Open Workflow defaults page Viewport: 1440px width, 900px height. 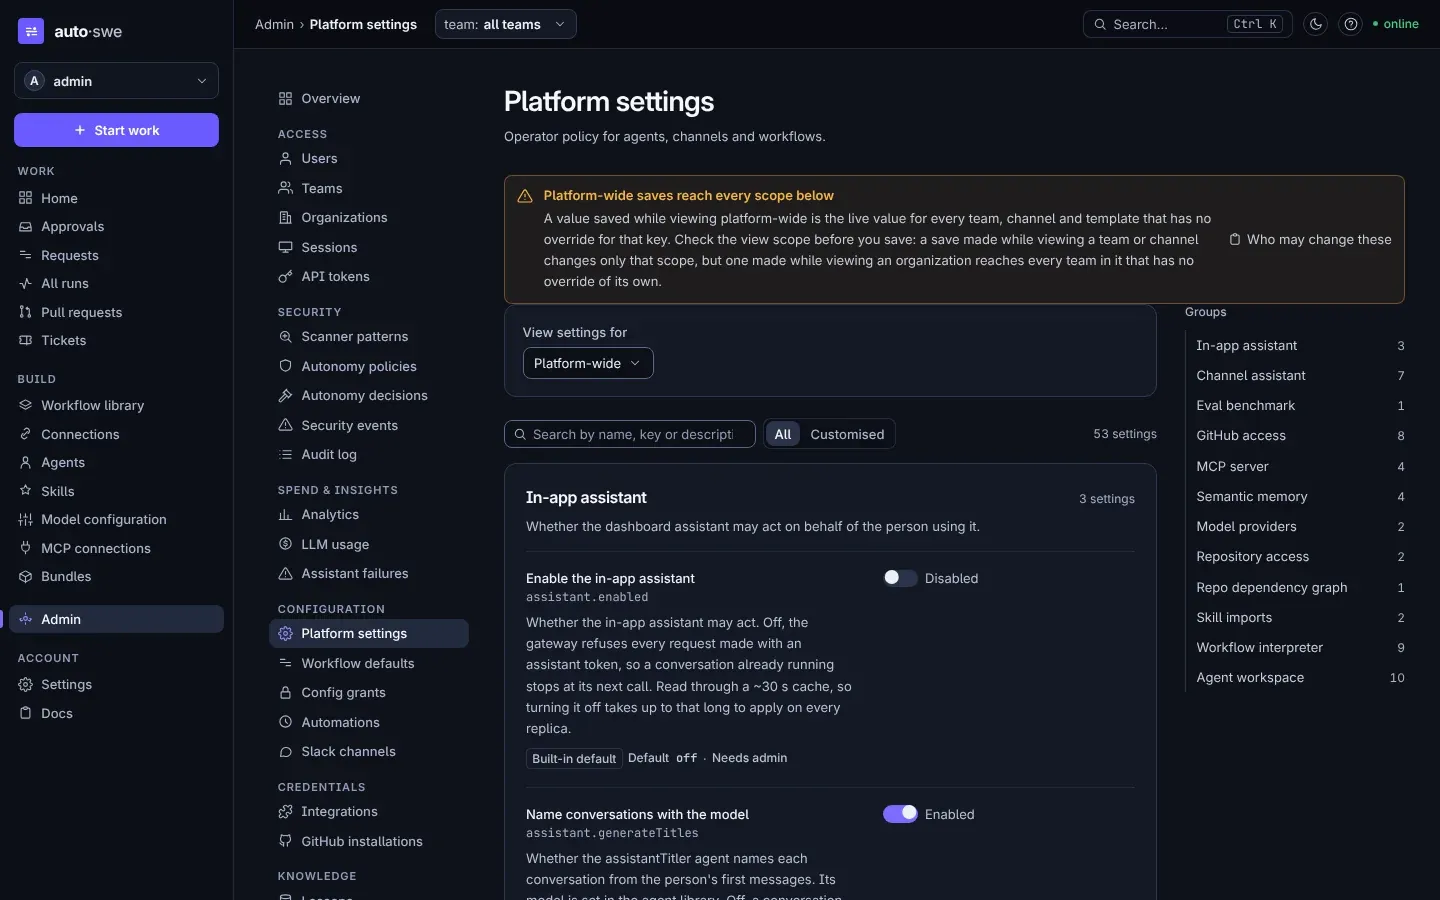(x=369, y=663)
